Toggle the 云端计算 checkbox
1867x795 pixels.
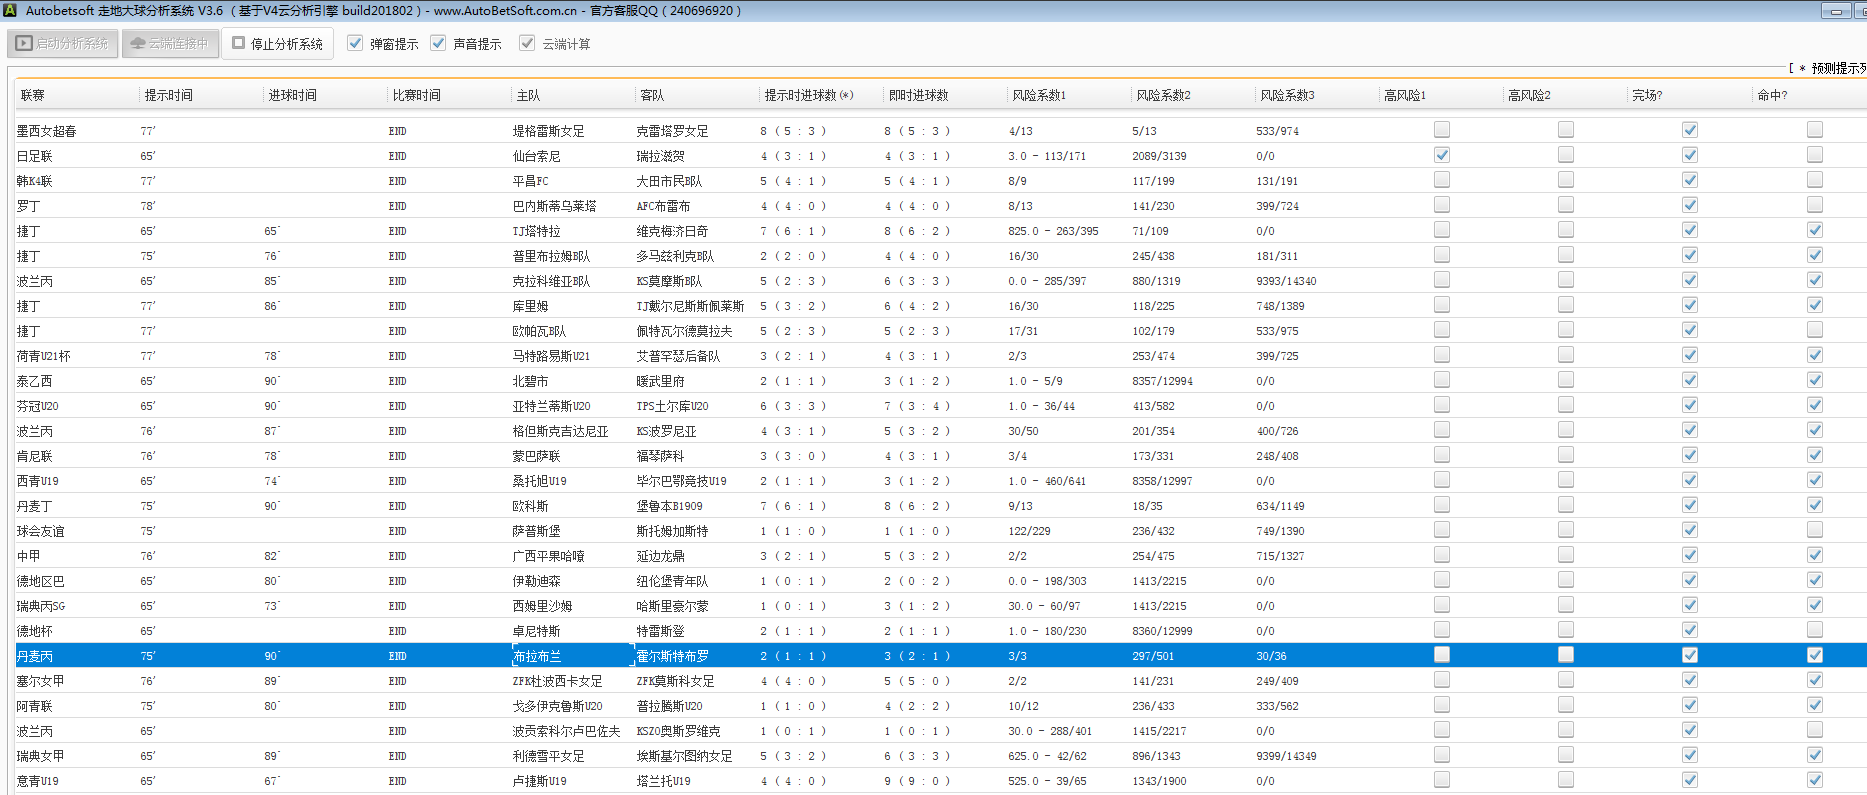pyautogui.click(x=527, y=44)
